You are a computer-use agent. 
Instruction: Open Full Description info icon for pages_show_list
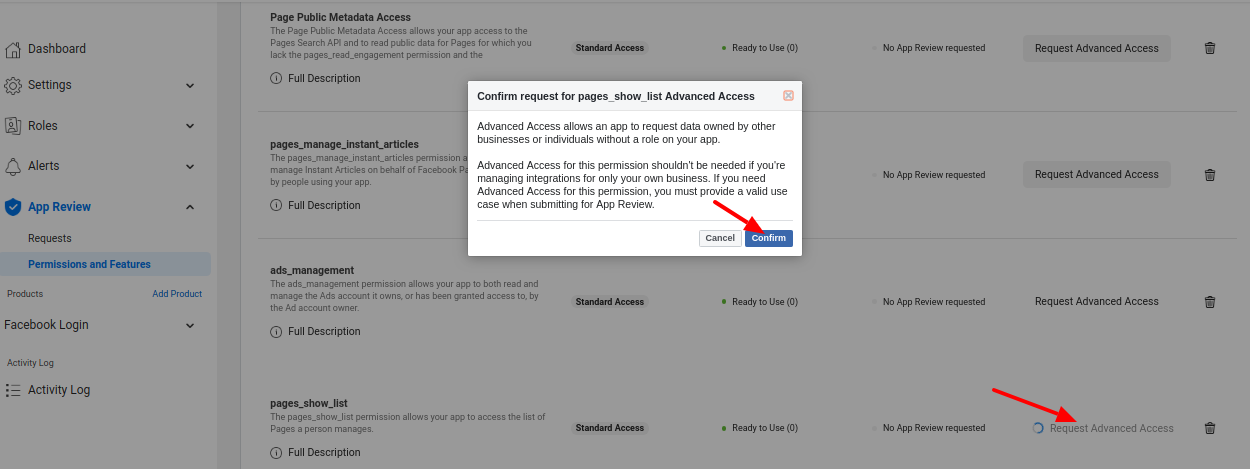point(276,452)
